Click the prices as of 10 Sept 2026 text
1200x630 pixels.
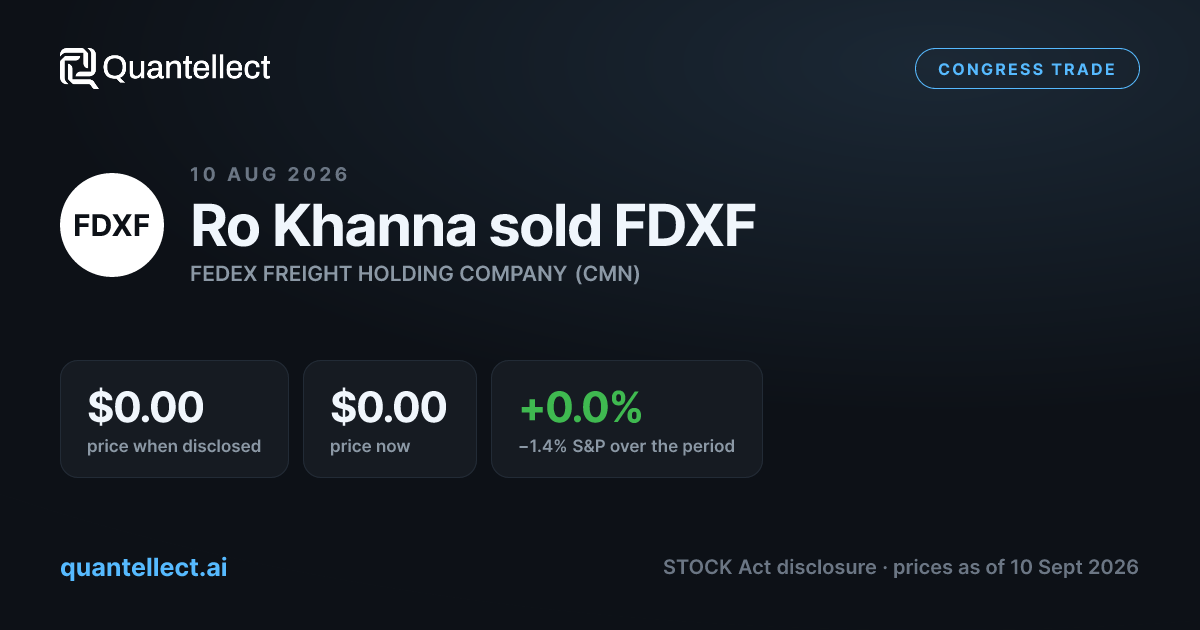click(x=1015, y=567)
